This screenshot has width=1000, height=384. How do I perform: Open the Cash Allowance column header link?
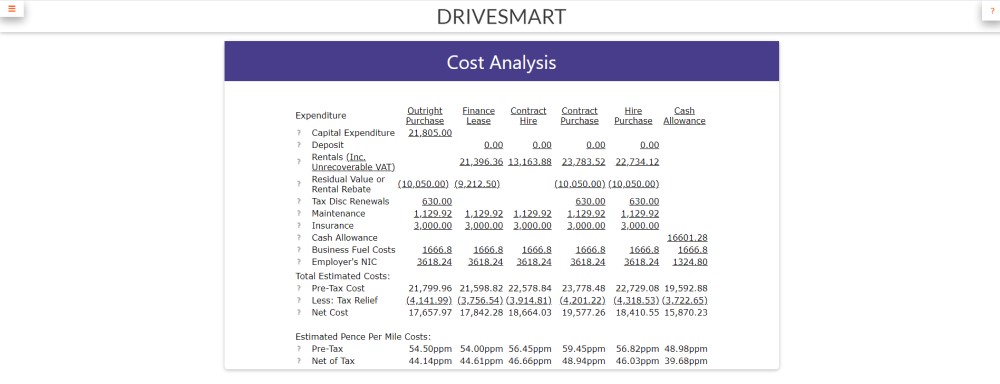(684, 115)
